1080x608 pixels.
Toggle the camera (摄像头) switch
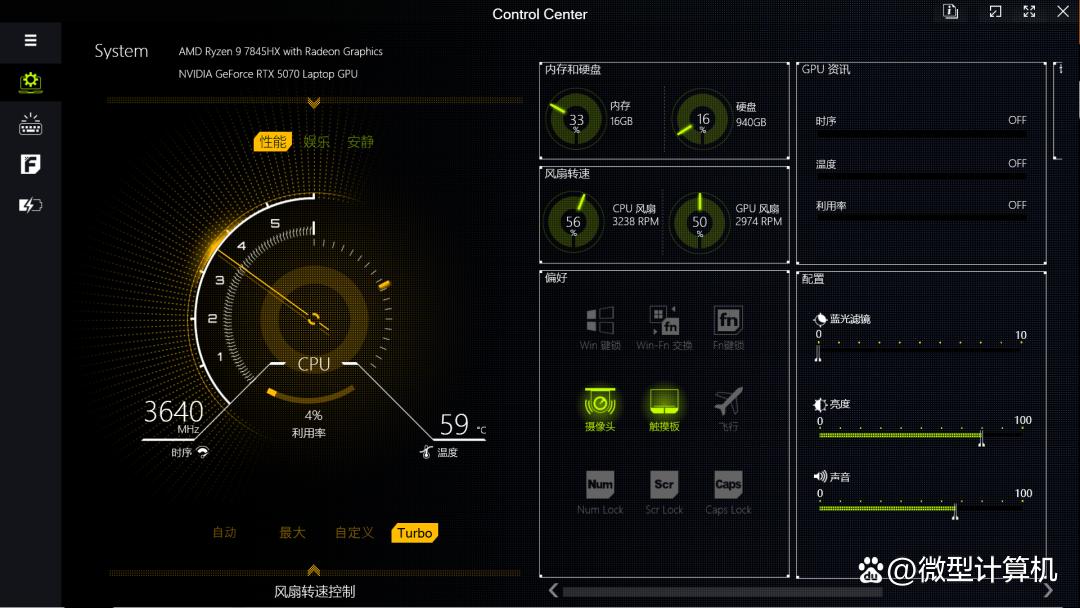point(600,403)
